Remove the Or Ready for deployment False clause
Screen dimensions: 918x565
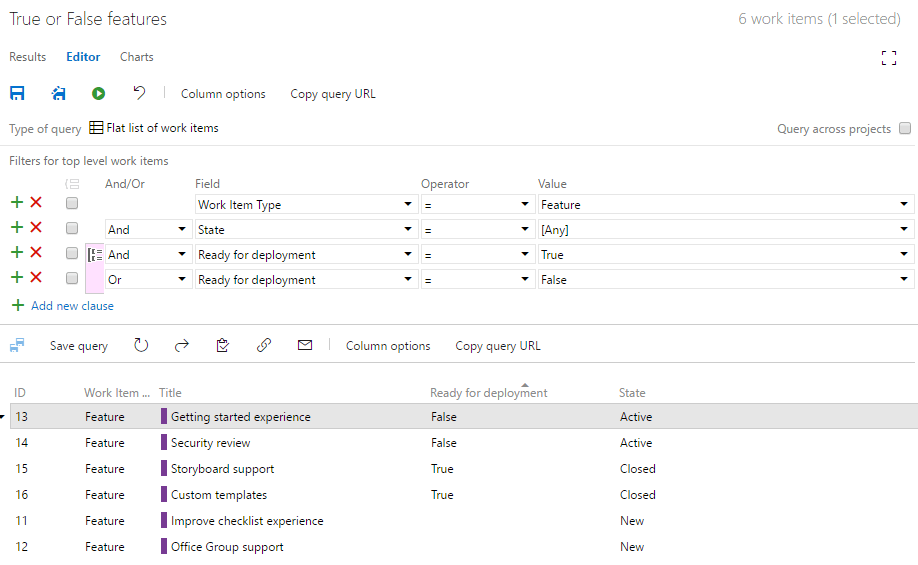click(36, 278)
